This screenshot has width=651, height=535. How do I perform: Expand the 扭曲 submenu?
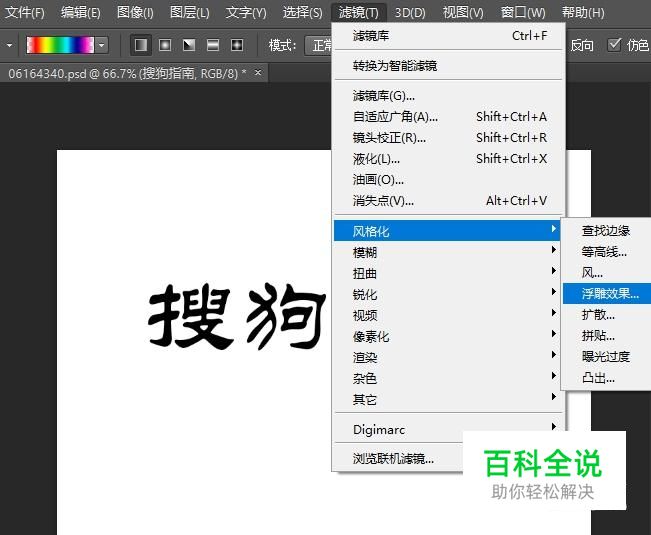pos(447,273)
